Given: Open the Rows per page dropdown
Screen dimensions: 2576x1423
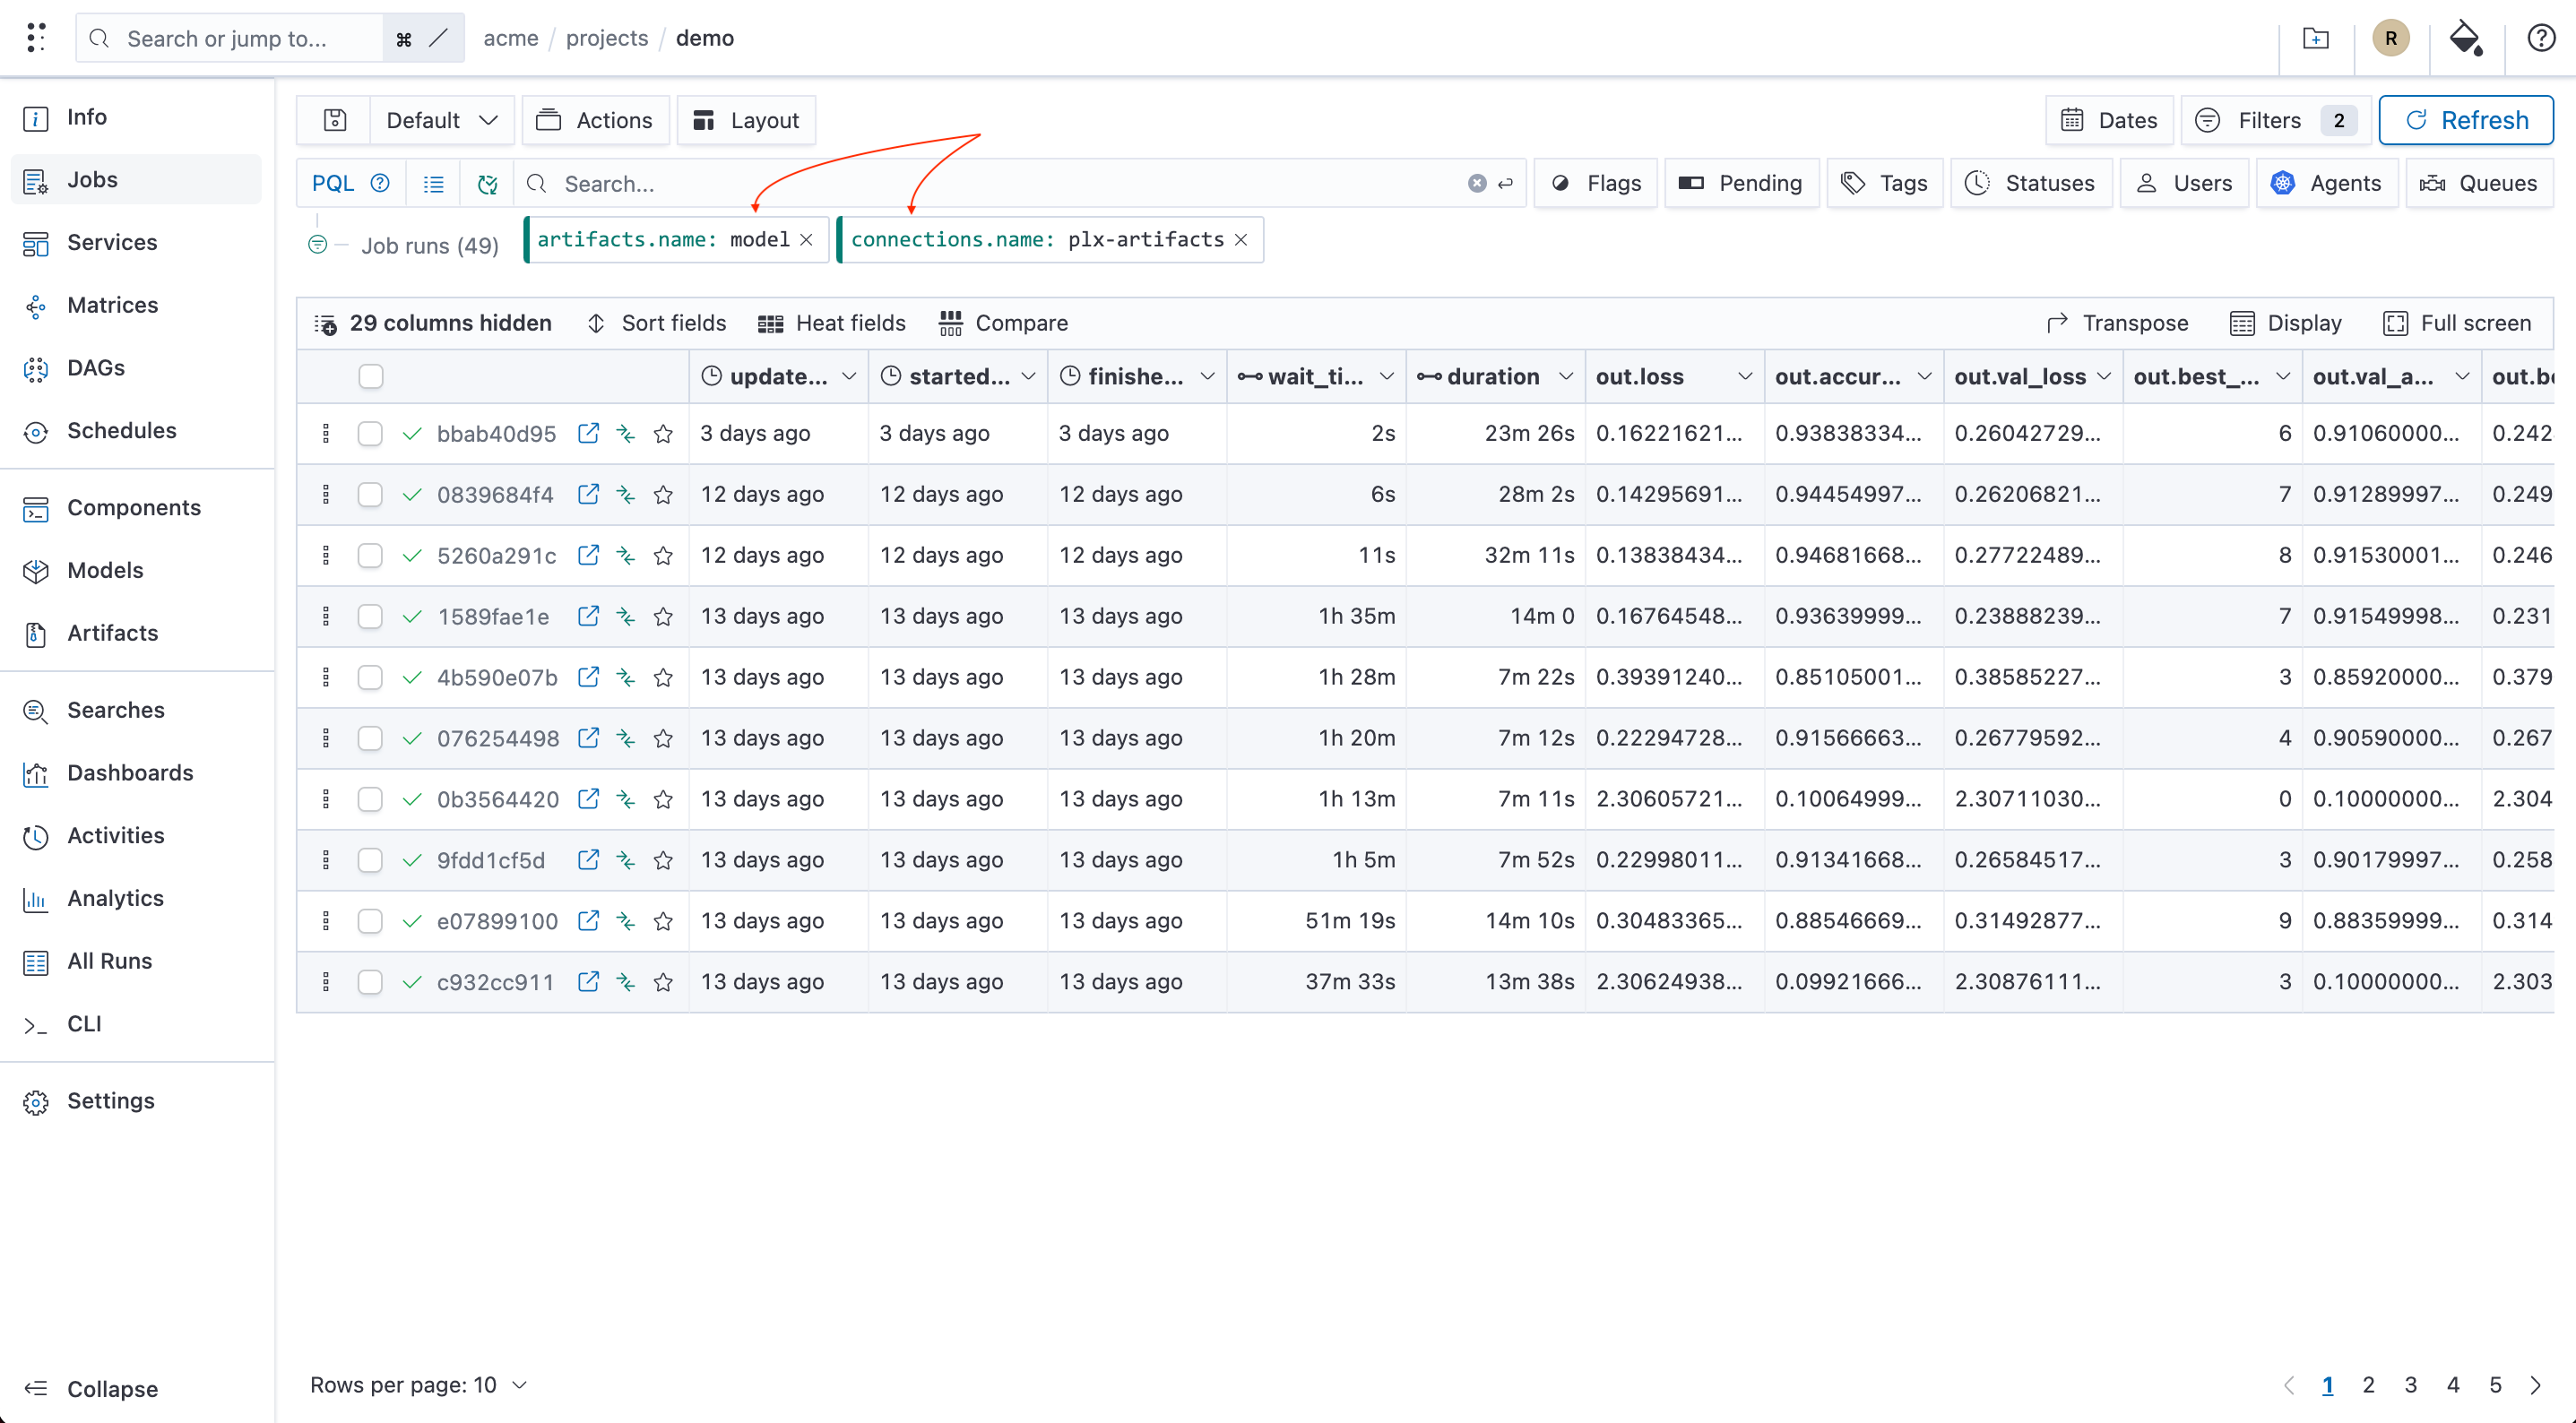Looking at the screenshot, I should pyautogui.click(x=419, y=1385).
